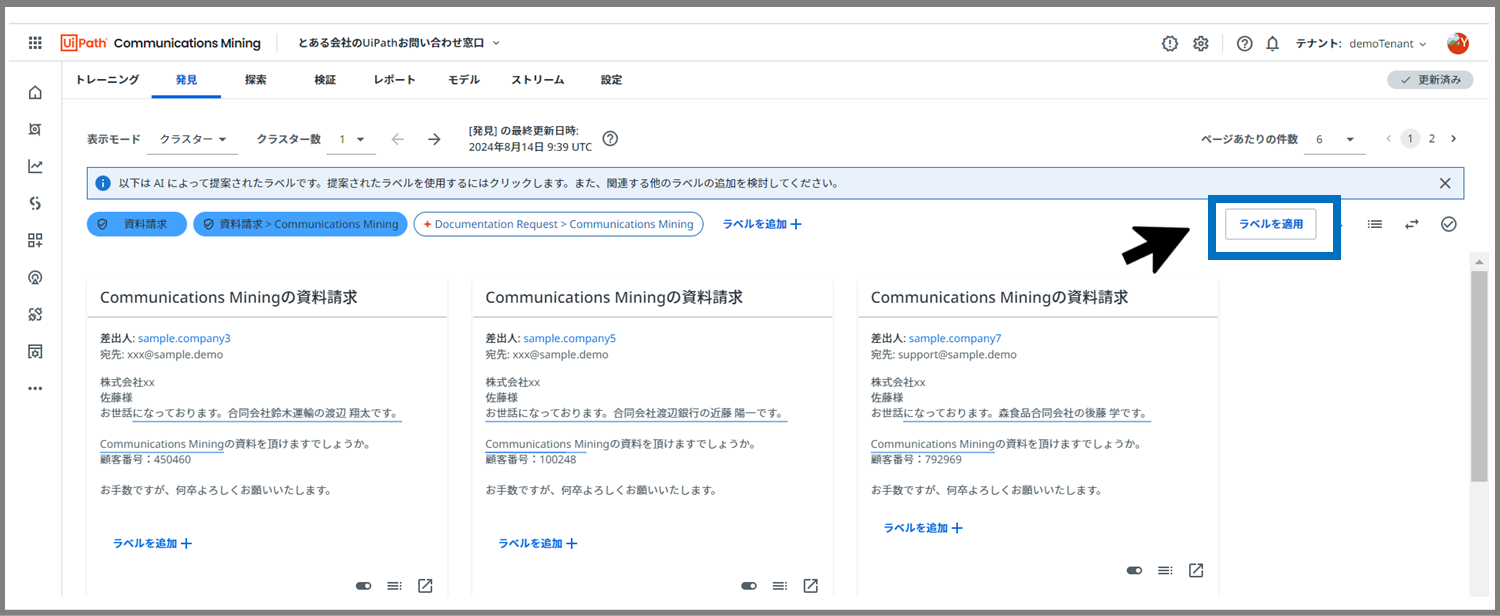Click the 更新済み status chip
This screenshot has height=616, width=1500.
pos(1430,80)
